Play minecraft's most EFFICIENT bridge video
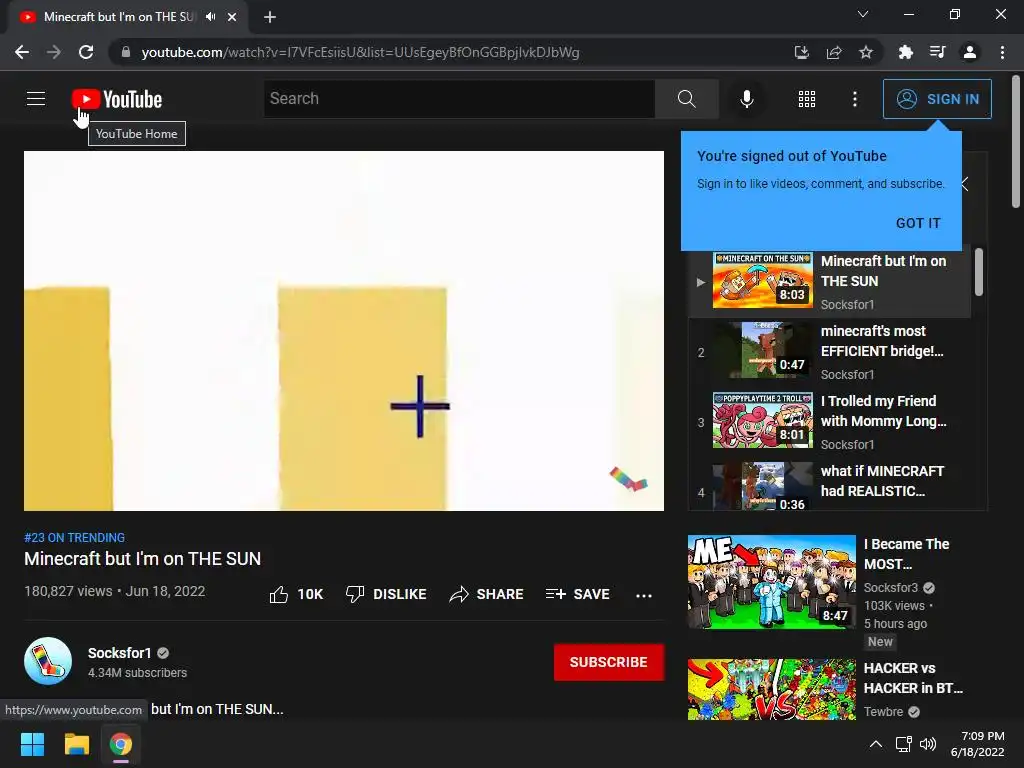Screen dimensions: 1024x768 pyautogui.click(x=829, y=352)
